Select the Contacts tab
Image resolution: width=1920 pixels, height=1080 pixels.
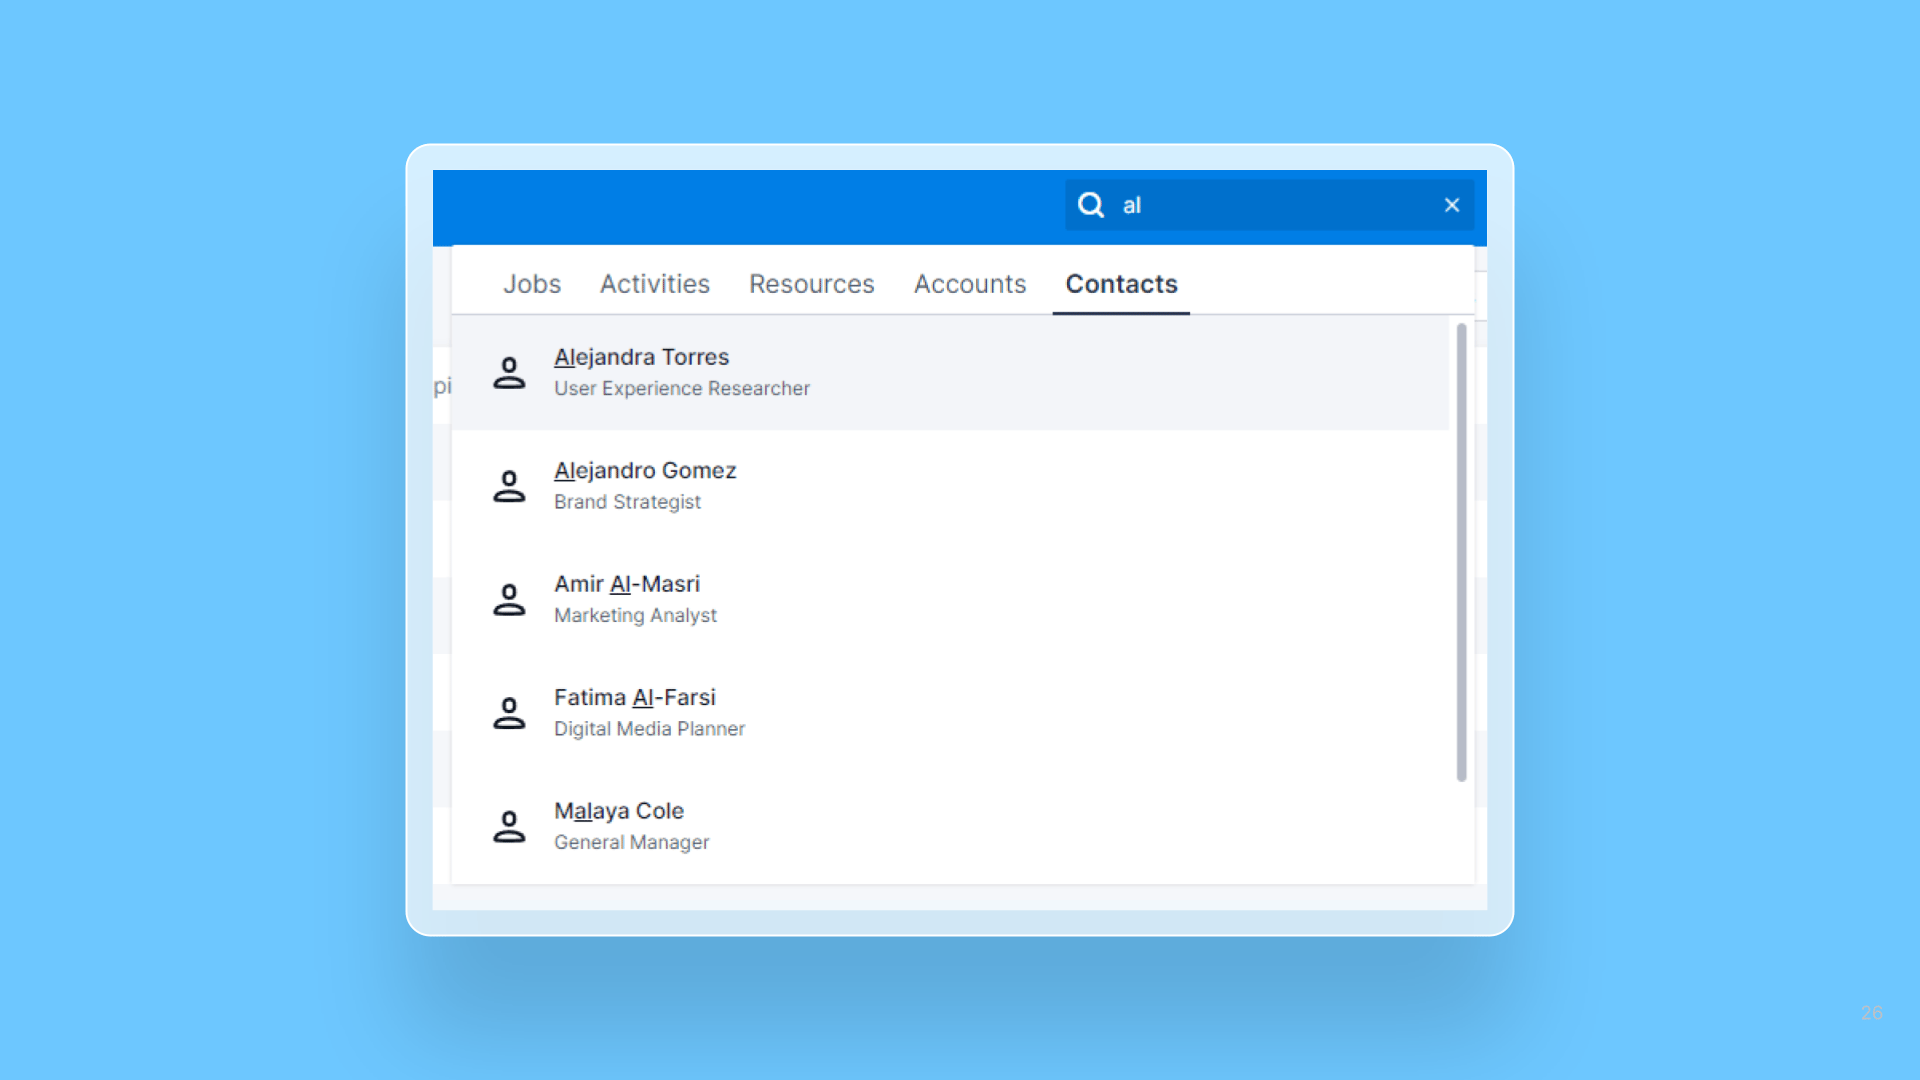[1121, 284]
